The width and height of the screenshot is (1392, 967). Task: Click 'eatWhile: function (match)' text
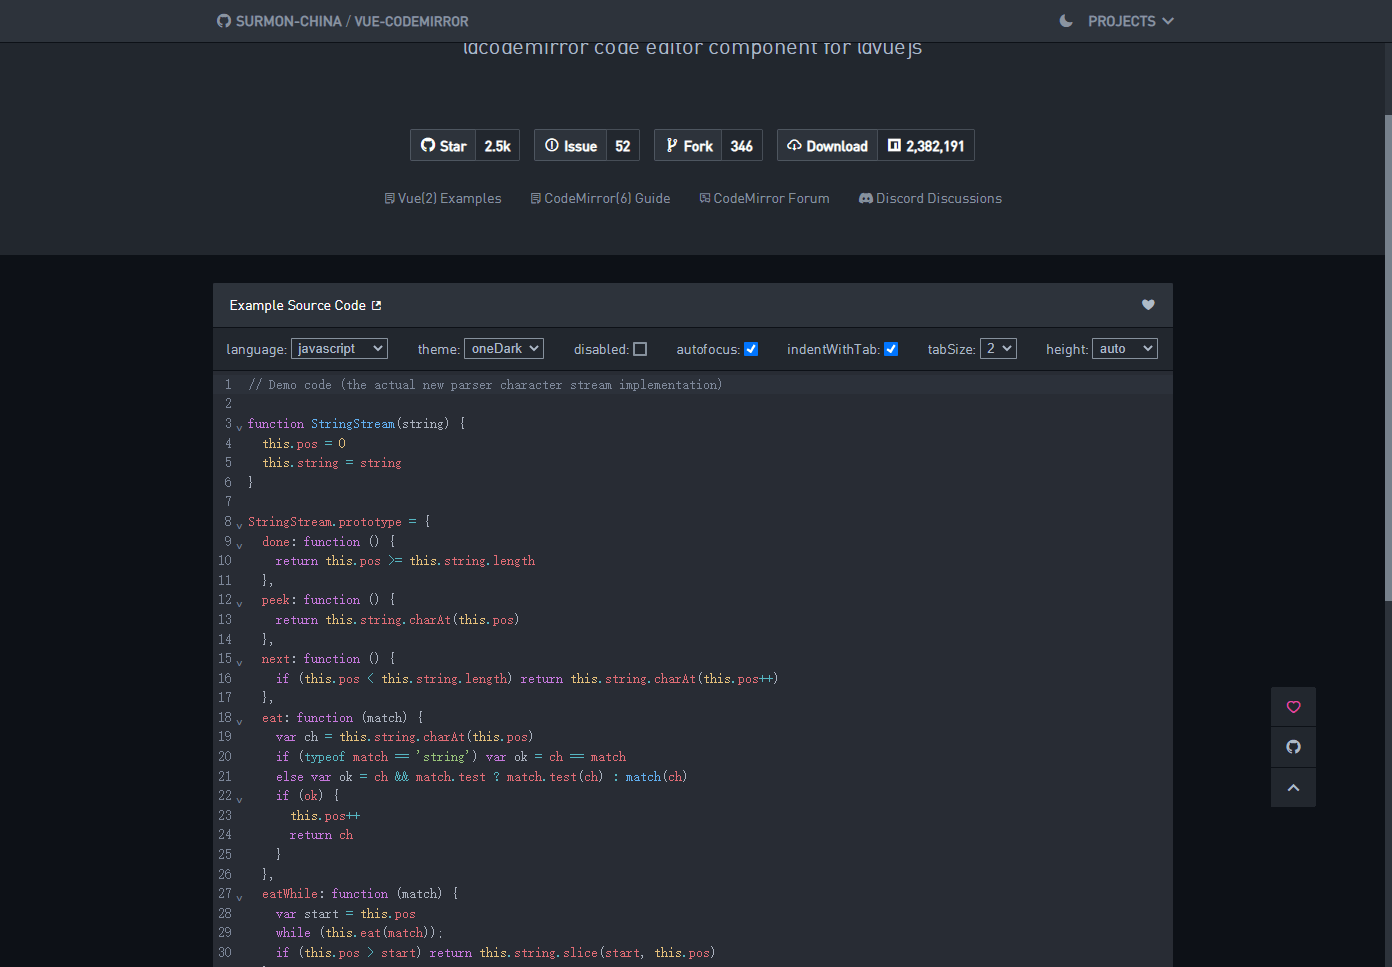pos(352,894)
